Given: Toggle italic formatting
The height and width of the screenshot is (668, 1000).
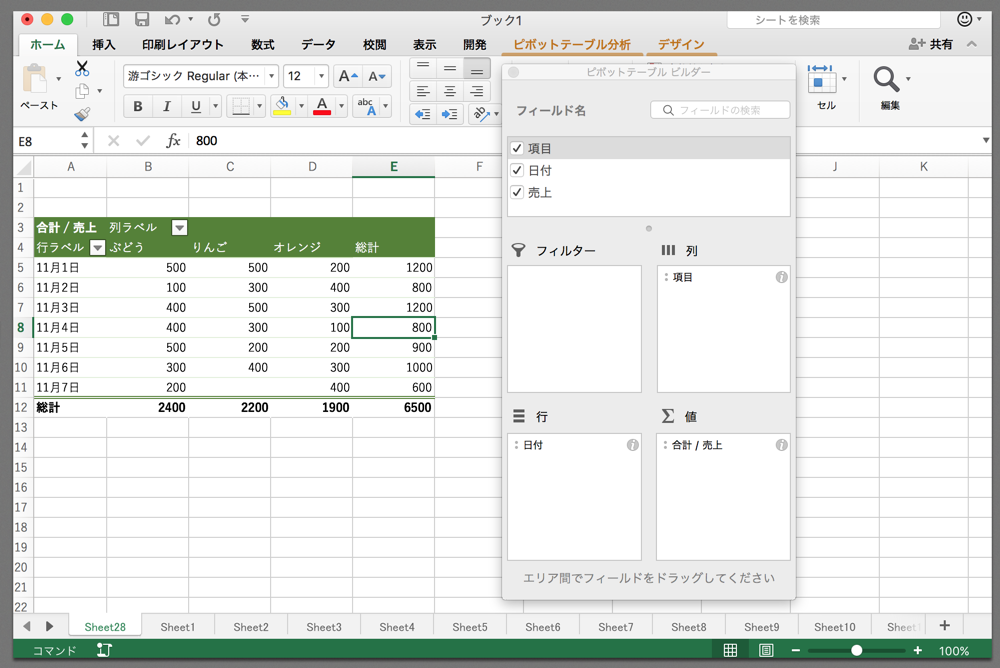Looking at the screenshot, I should (x=166, y=107).
